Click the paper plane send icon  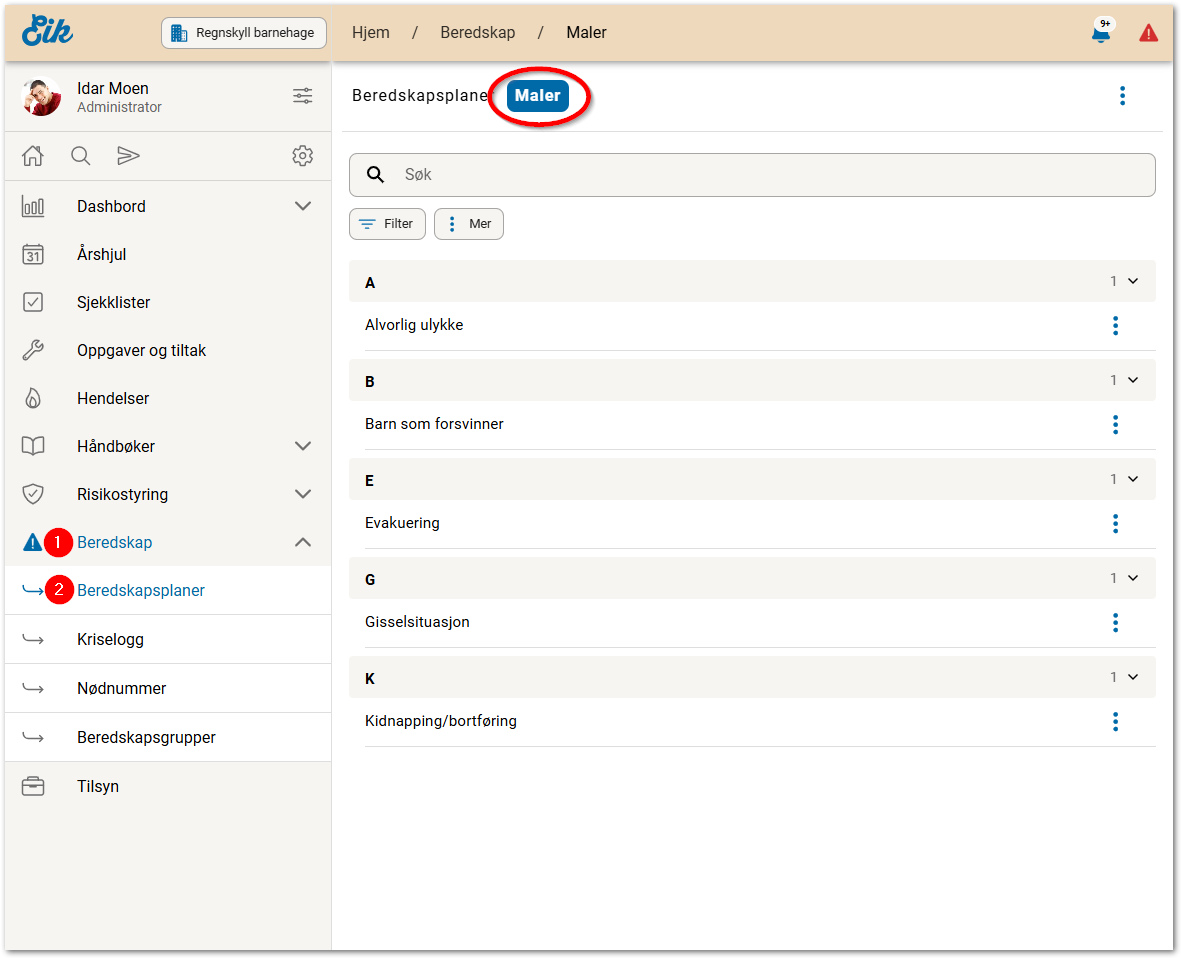(128, 156)
